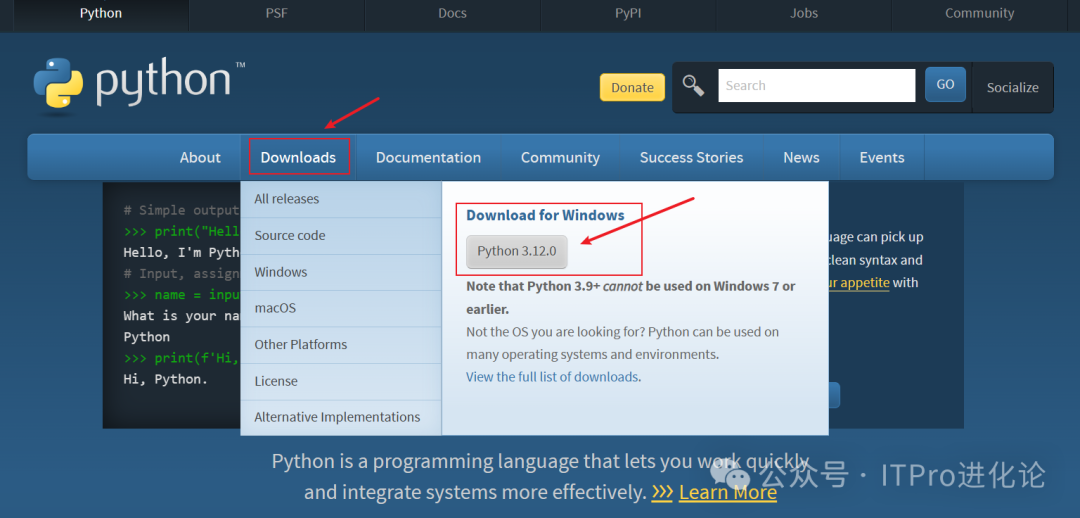Image resolution: width=1080 pixels, height=518 pixels.
Task: Click the Python 3.12.0 download button
Action: pyautogui.click(x=517, y=251)
